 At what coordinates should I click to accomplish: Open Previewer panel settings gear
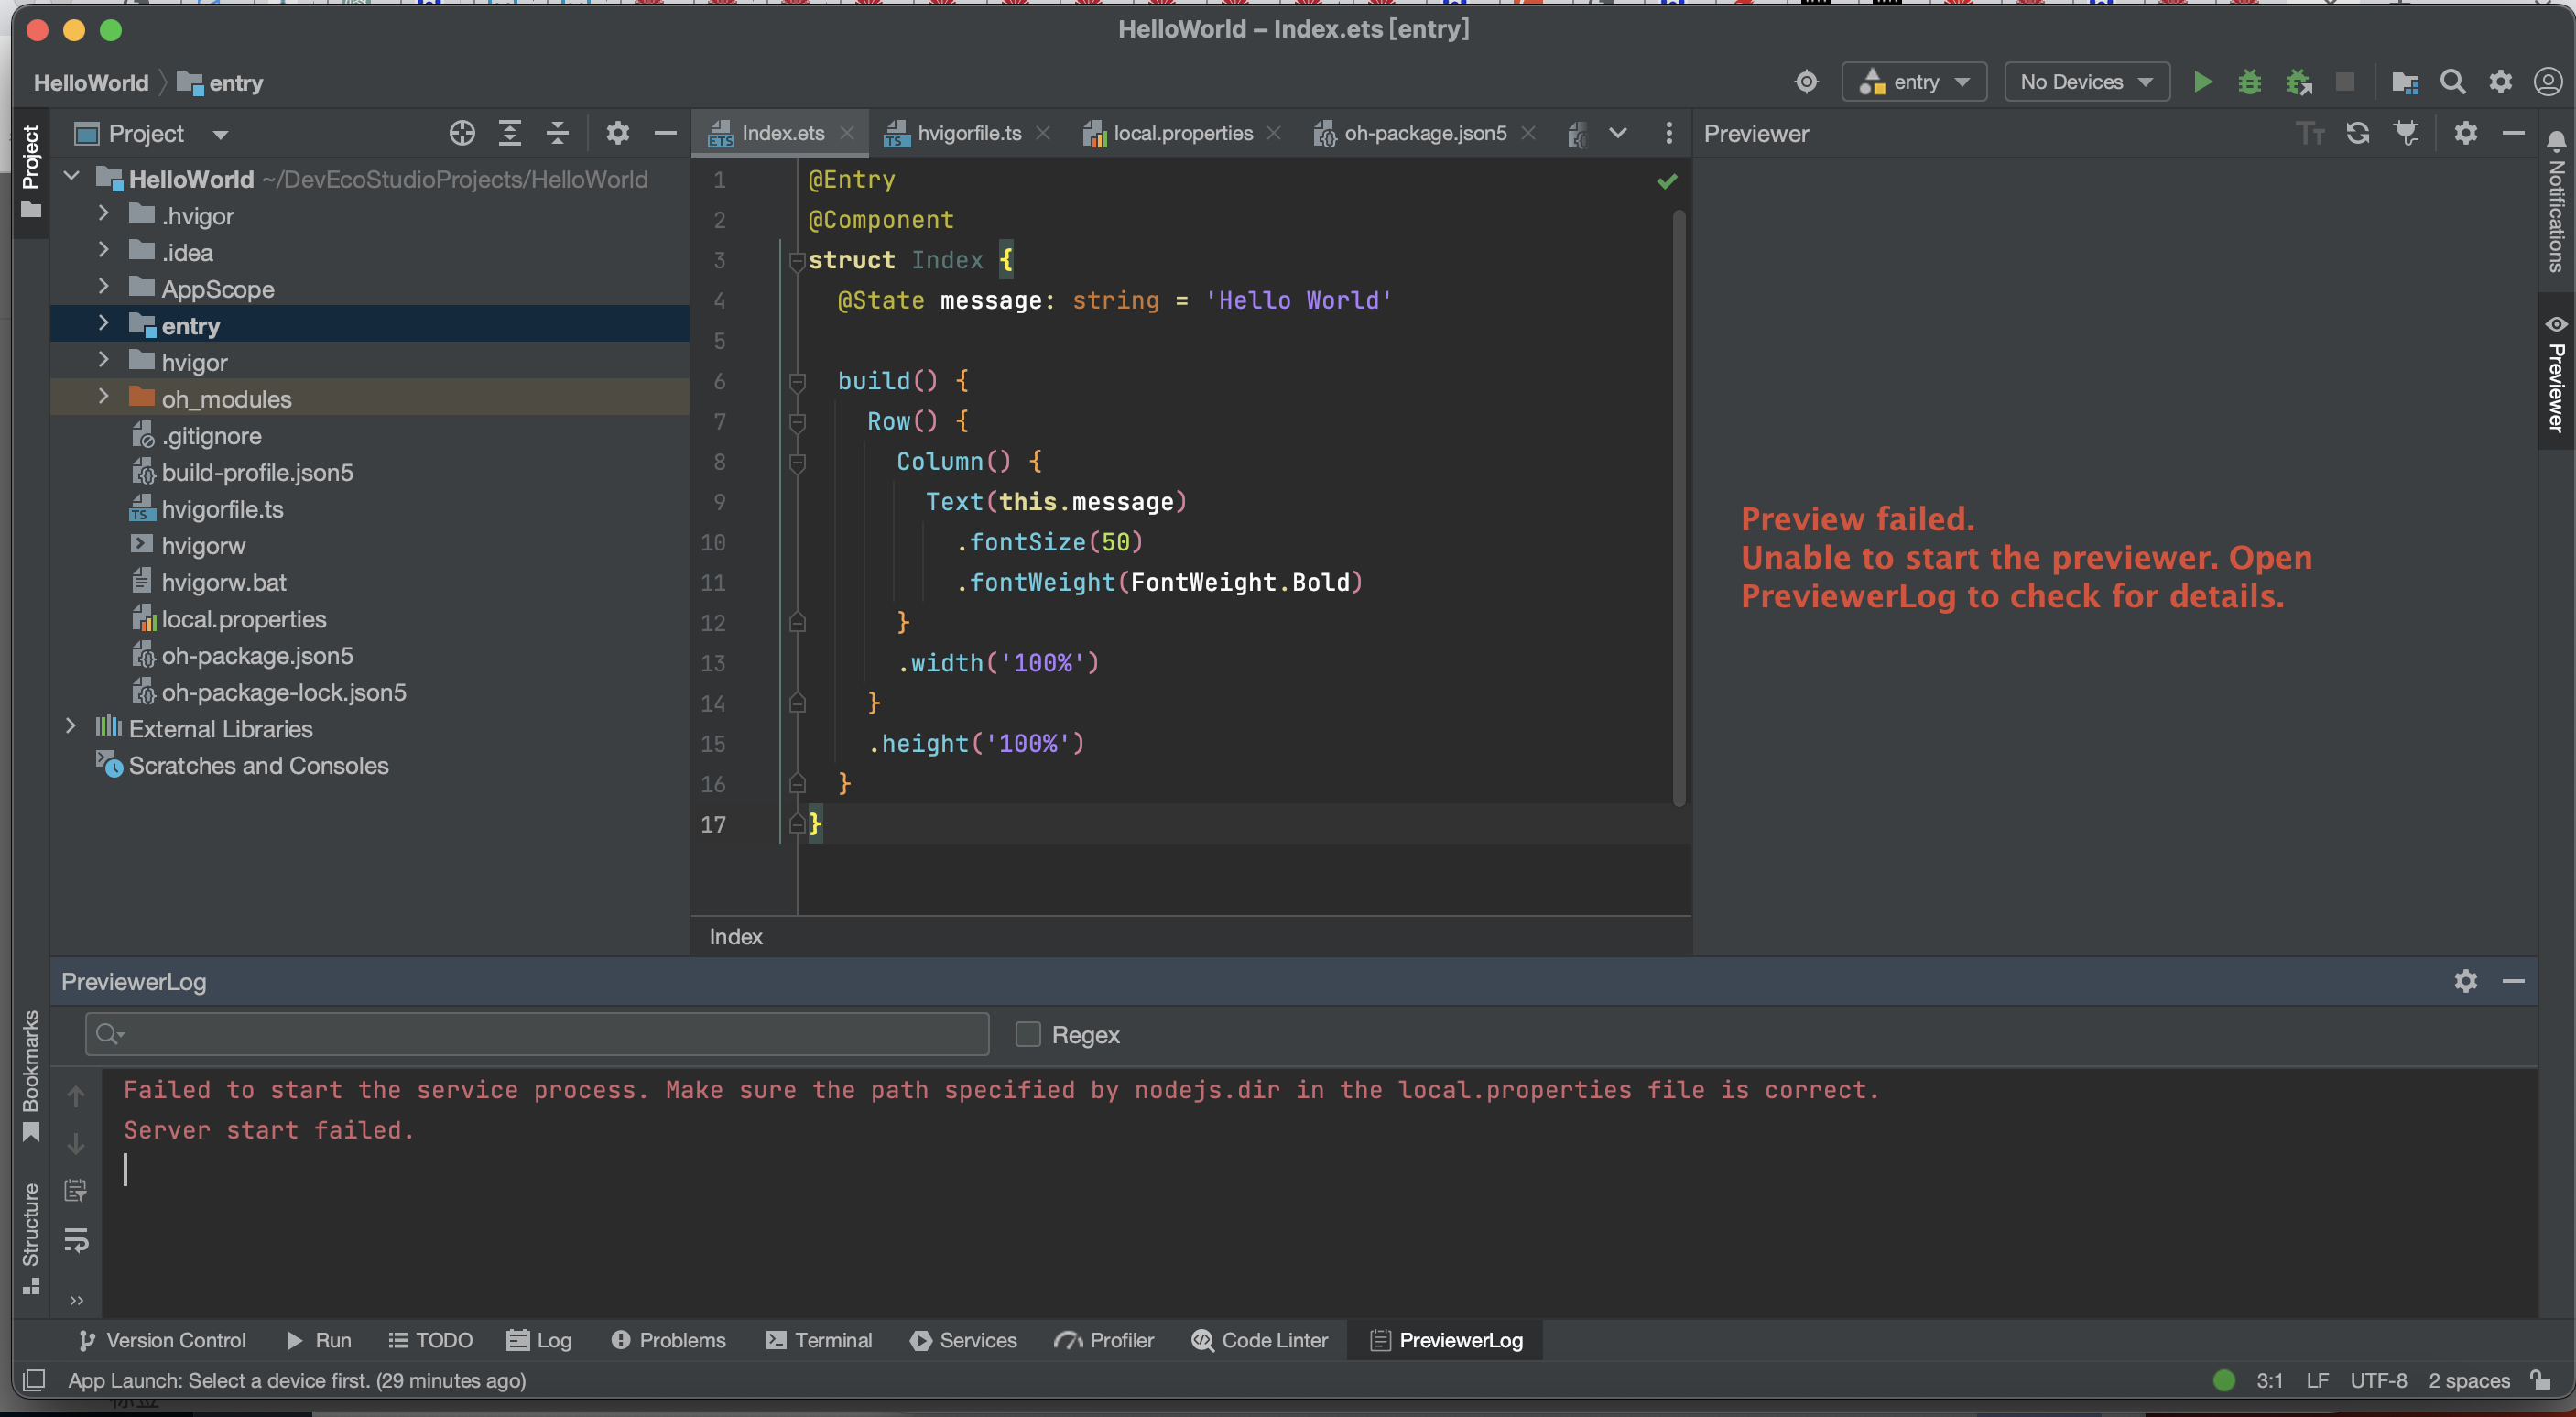point(2465,133)
